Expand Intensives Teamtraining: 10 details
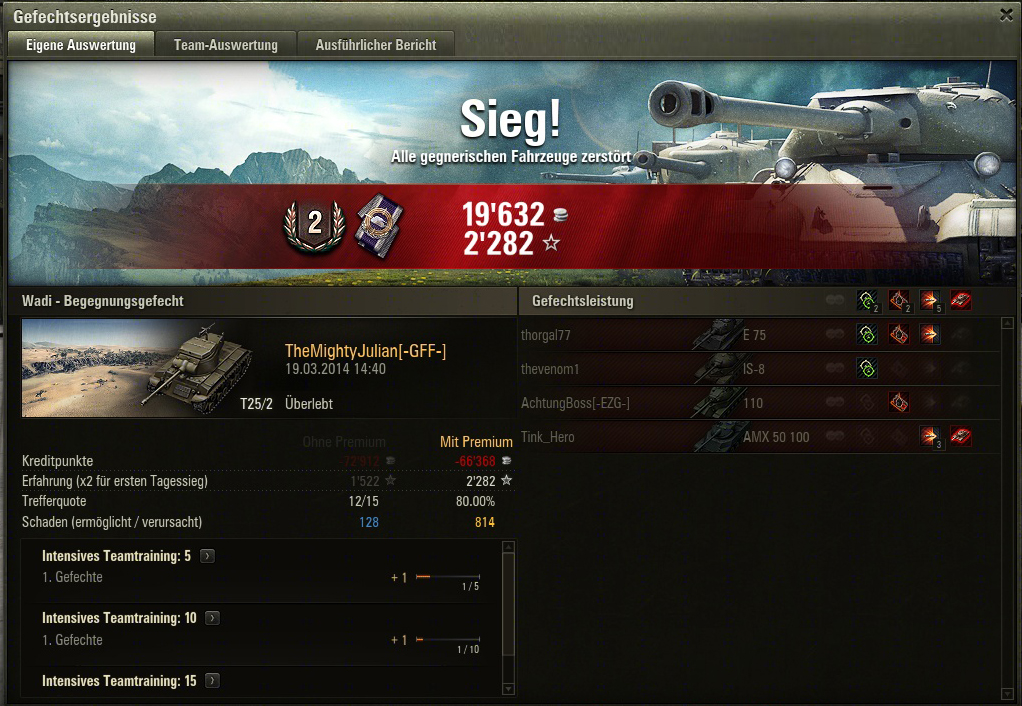This screenshot has width=1022, height=706. coord(212,618)
